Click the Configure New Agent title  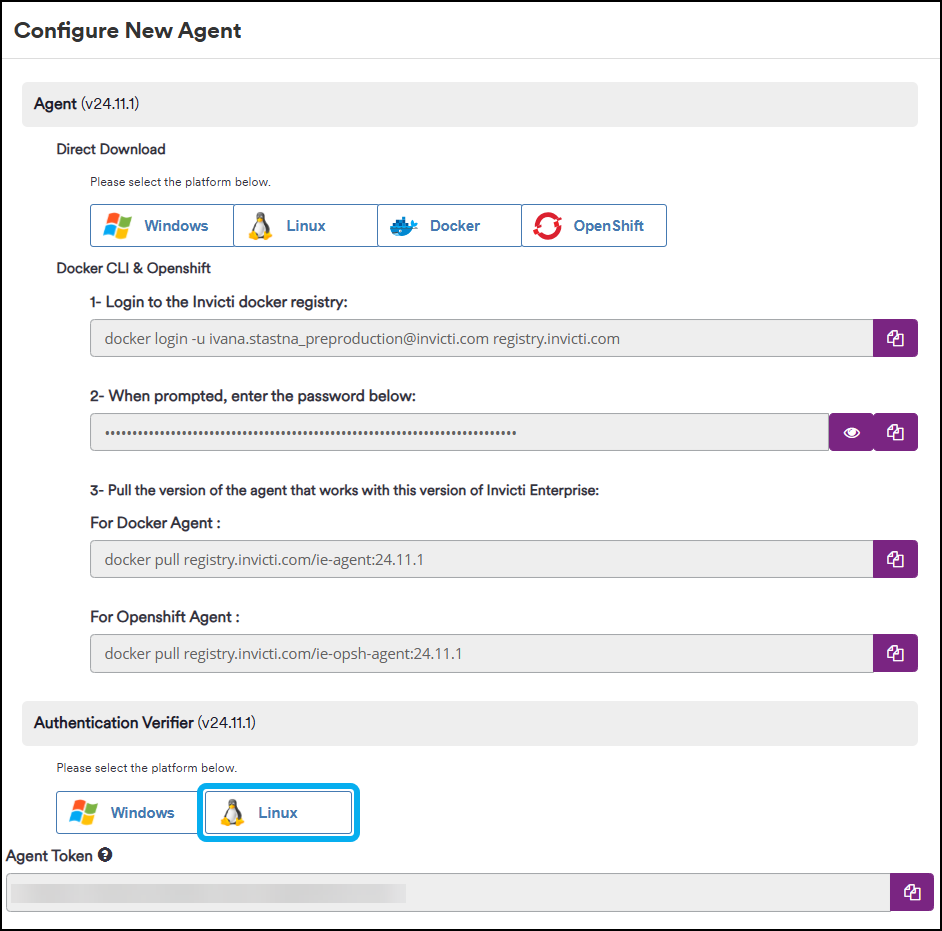127,30
